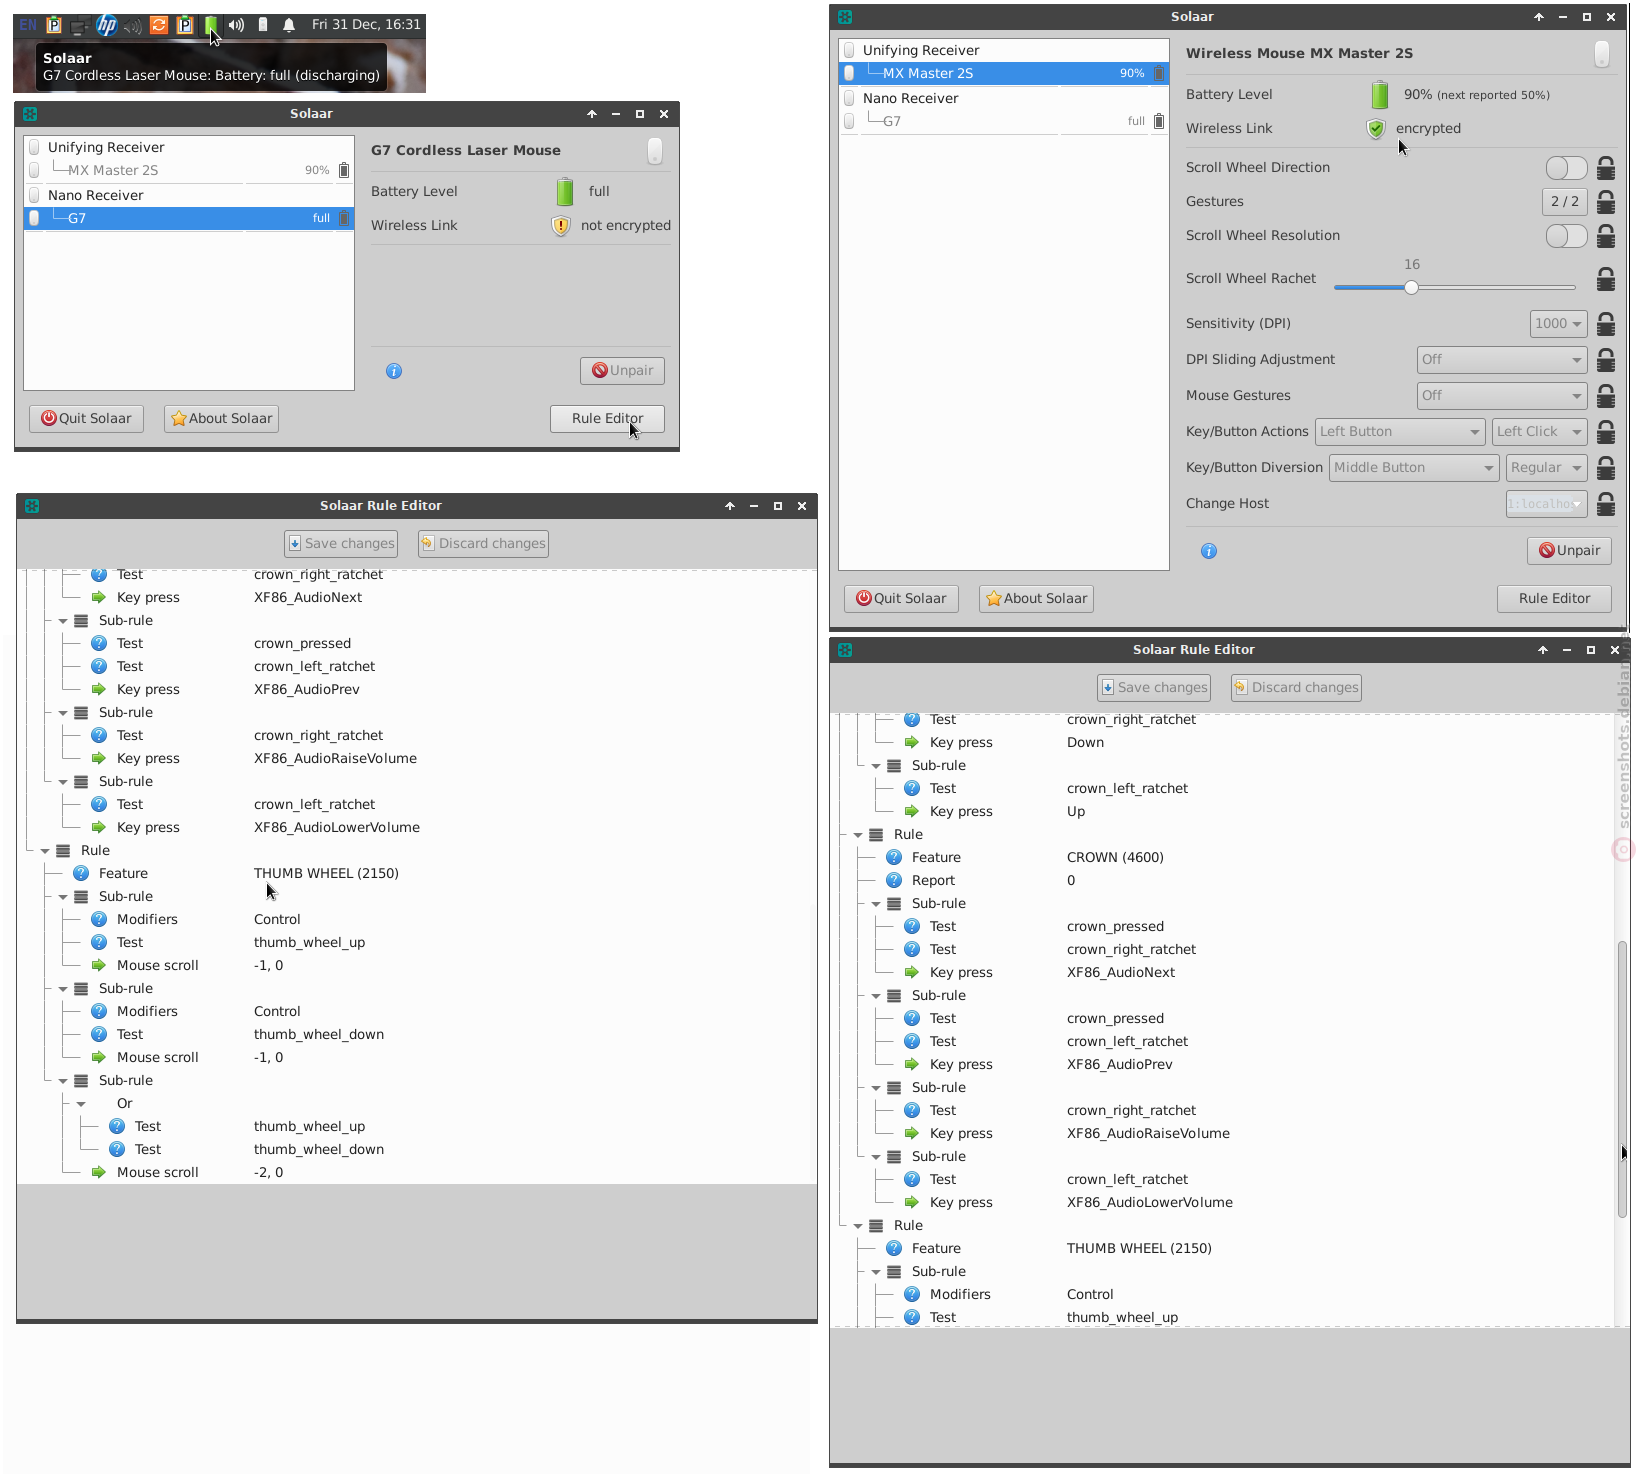Toggle the lock beside Scroll Wheel Resolution
1636x1474 pixels.
[x=1606, y=235]
